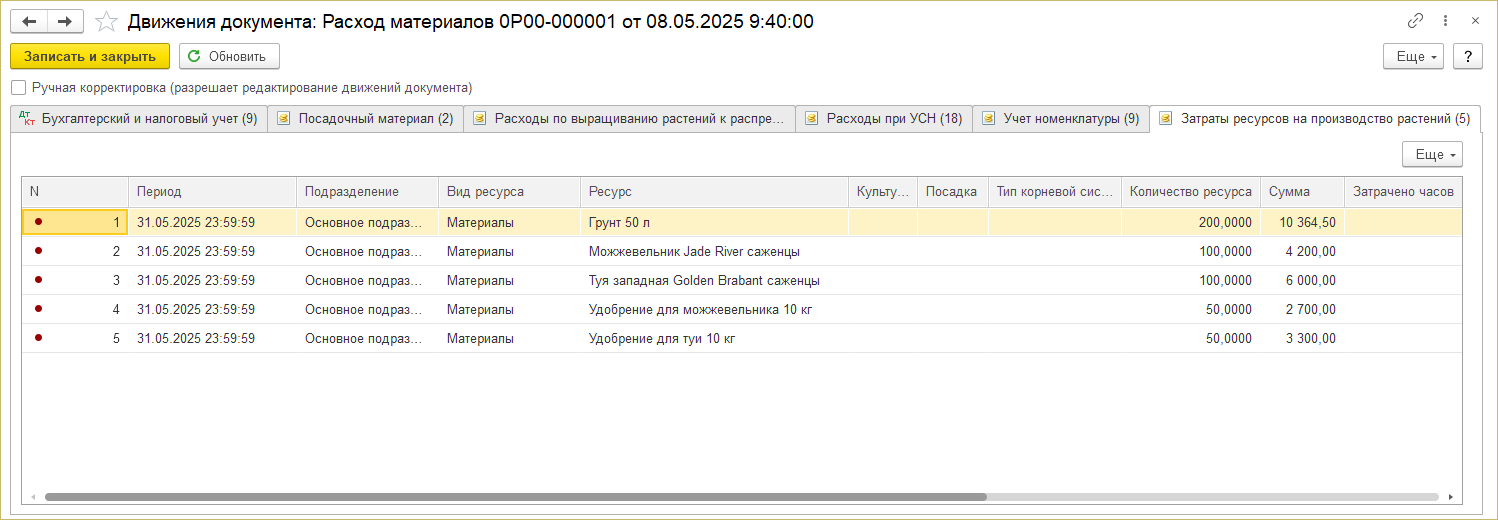Click the Подразделение column header
The image size is (1498, 520).
[367, 191]
